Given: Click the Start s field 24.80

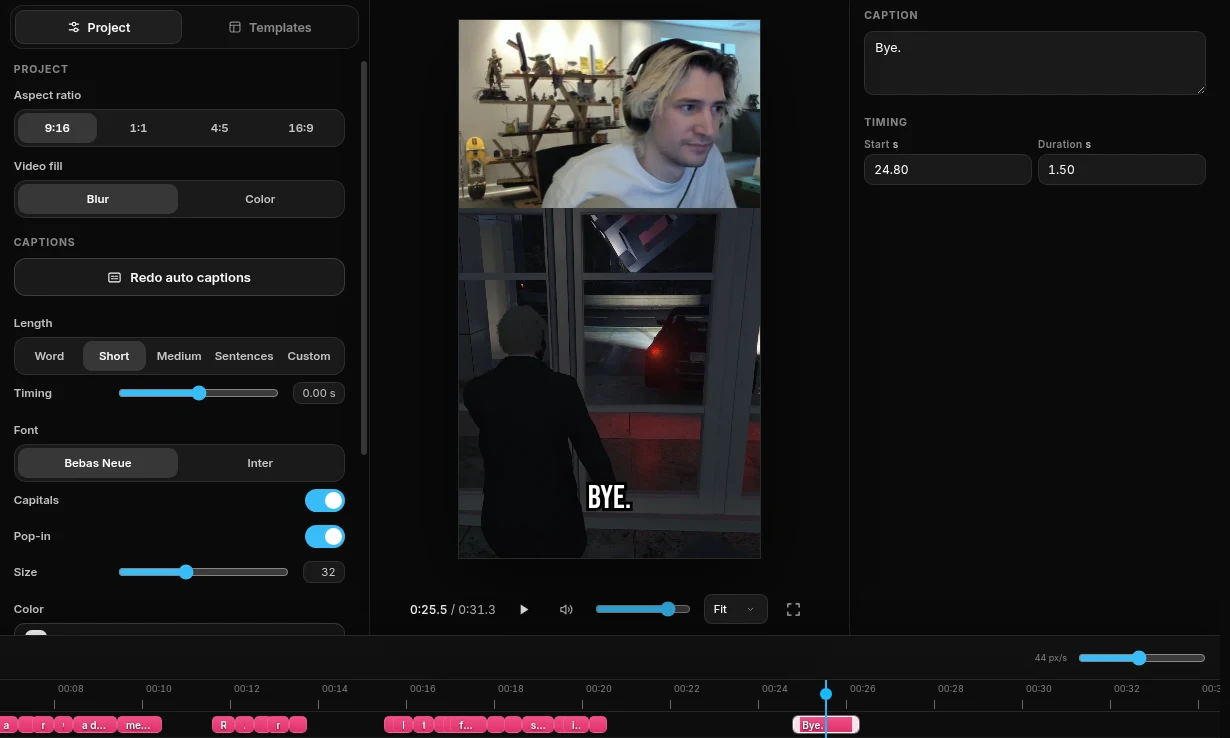Looking at the screenshot, I should tap(947, 169).
